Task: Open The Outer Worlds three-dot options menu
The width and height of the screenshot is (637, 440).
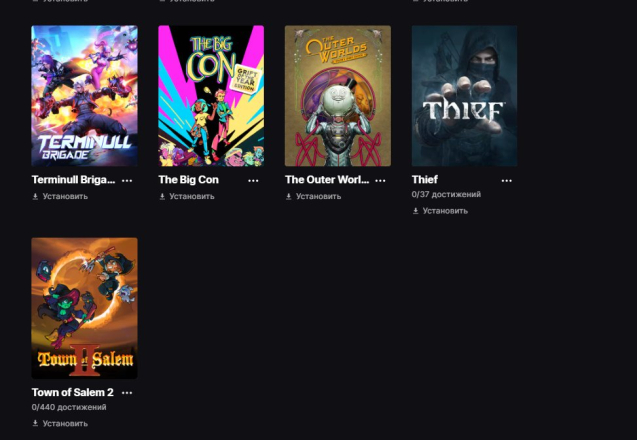Action: pos(380,180)
